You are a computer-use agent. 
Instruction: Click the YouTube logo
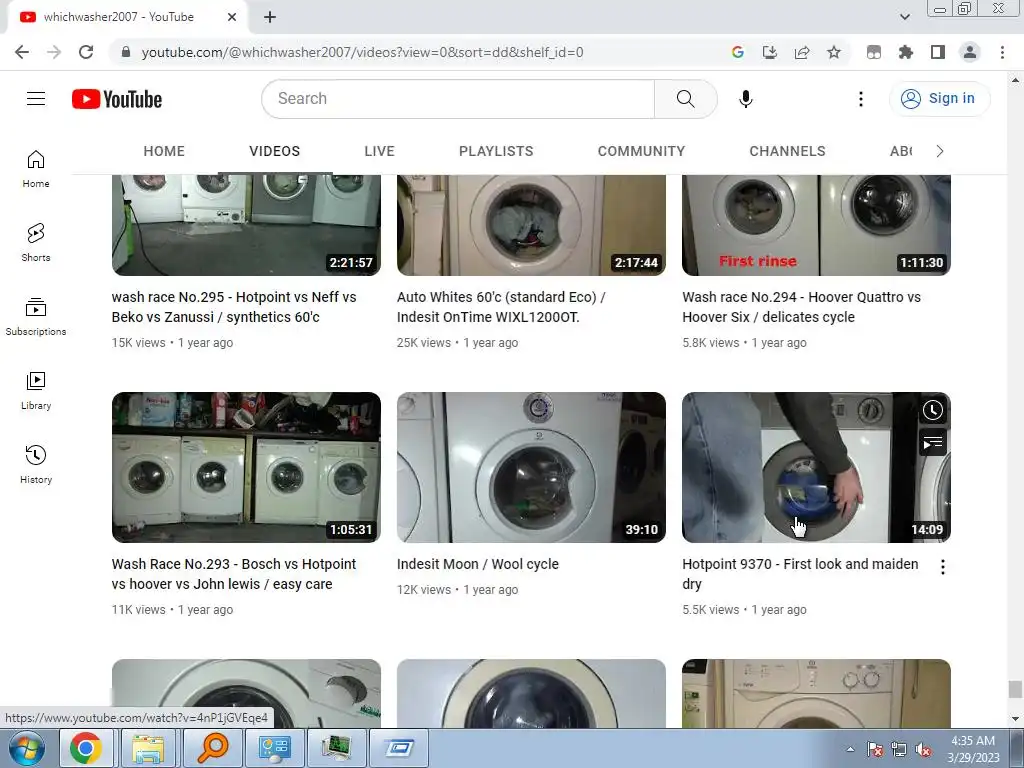pyautogui.click(x=117, y=99)
